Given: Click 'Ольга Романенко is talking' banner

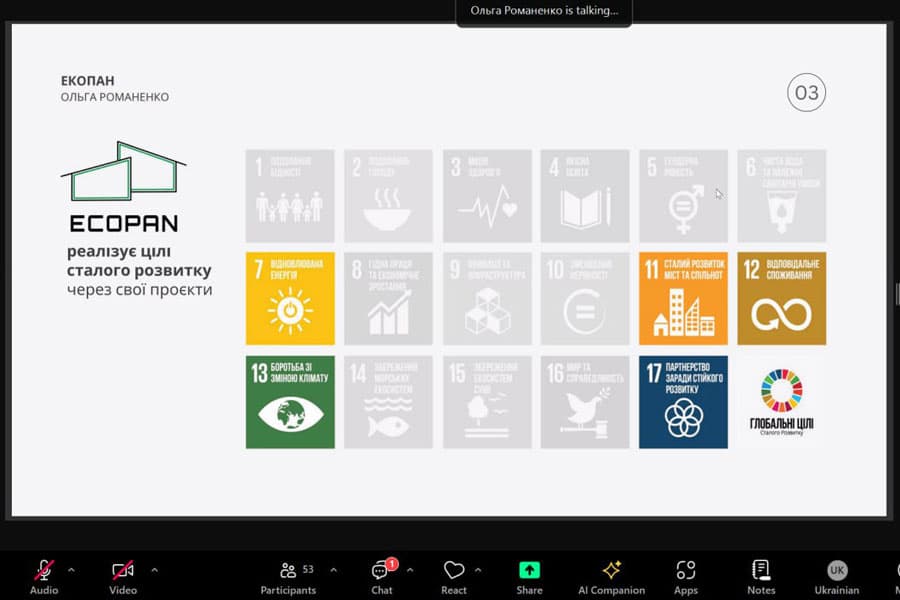Looking at the screenshot, I should [x=544, y=11].
